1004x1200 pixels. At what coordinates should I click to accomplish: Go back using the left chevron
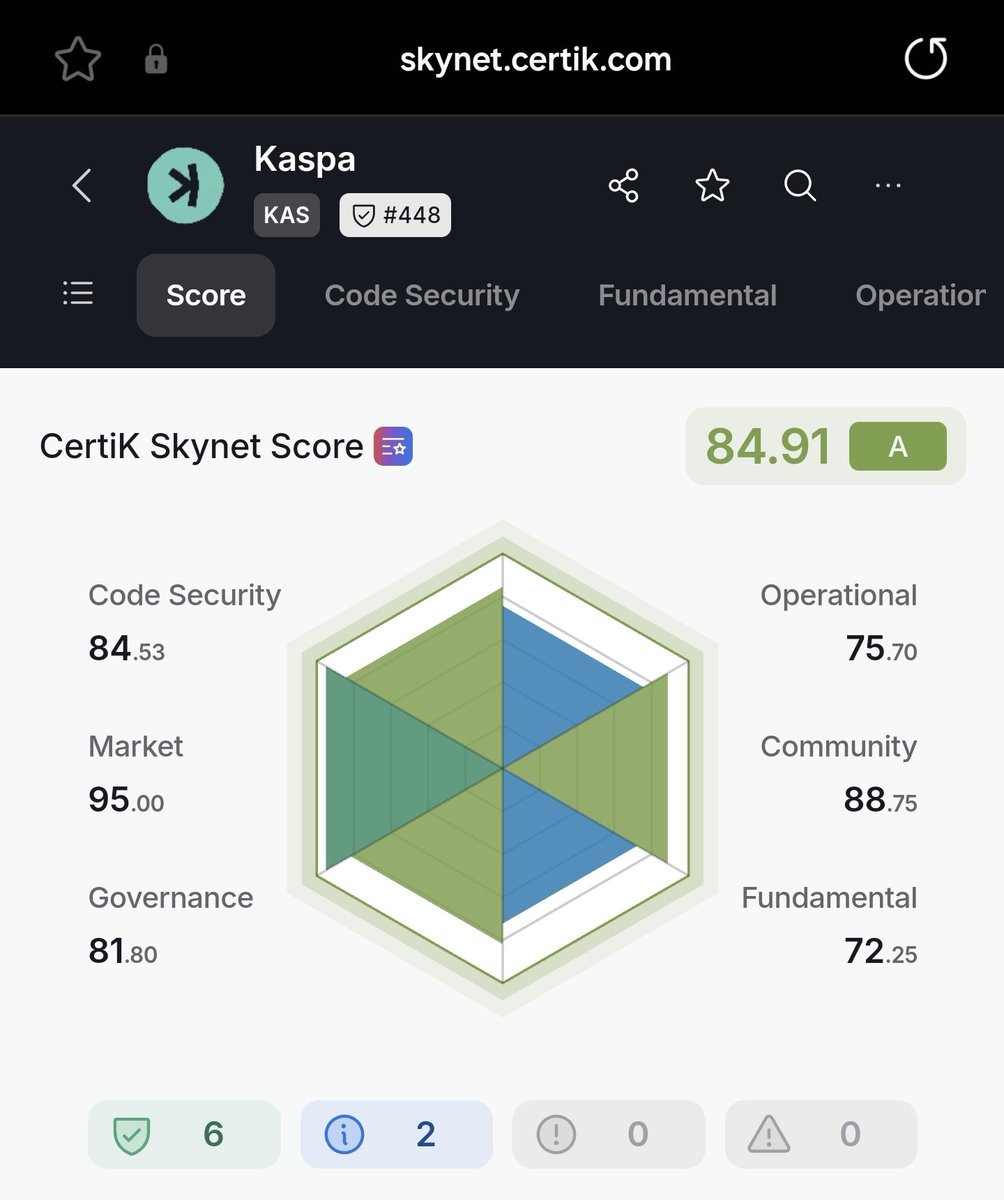point(81,186)
